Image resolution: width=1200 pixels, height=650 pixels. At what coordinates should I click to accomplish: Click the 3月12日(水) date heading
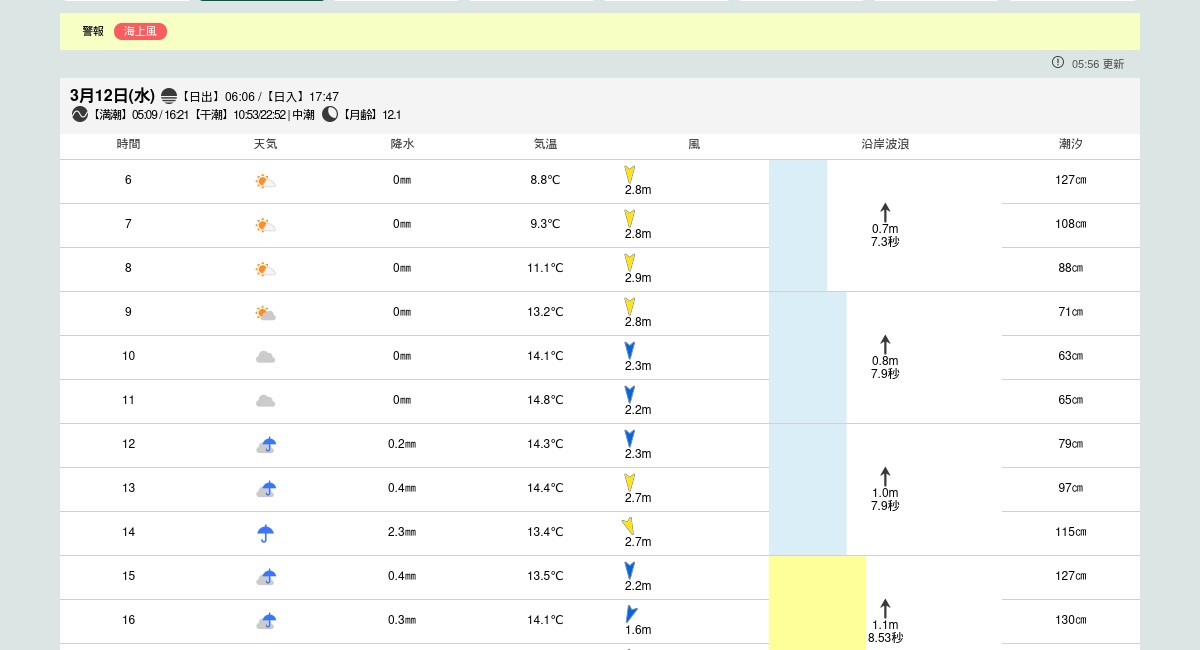point(112,96)
